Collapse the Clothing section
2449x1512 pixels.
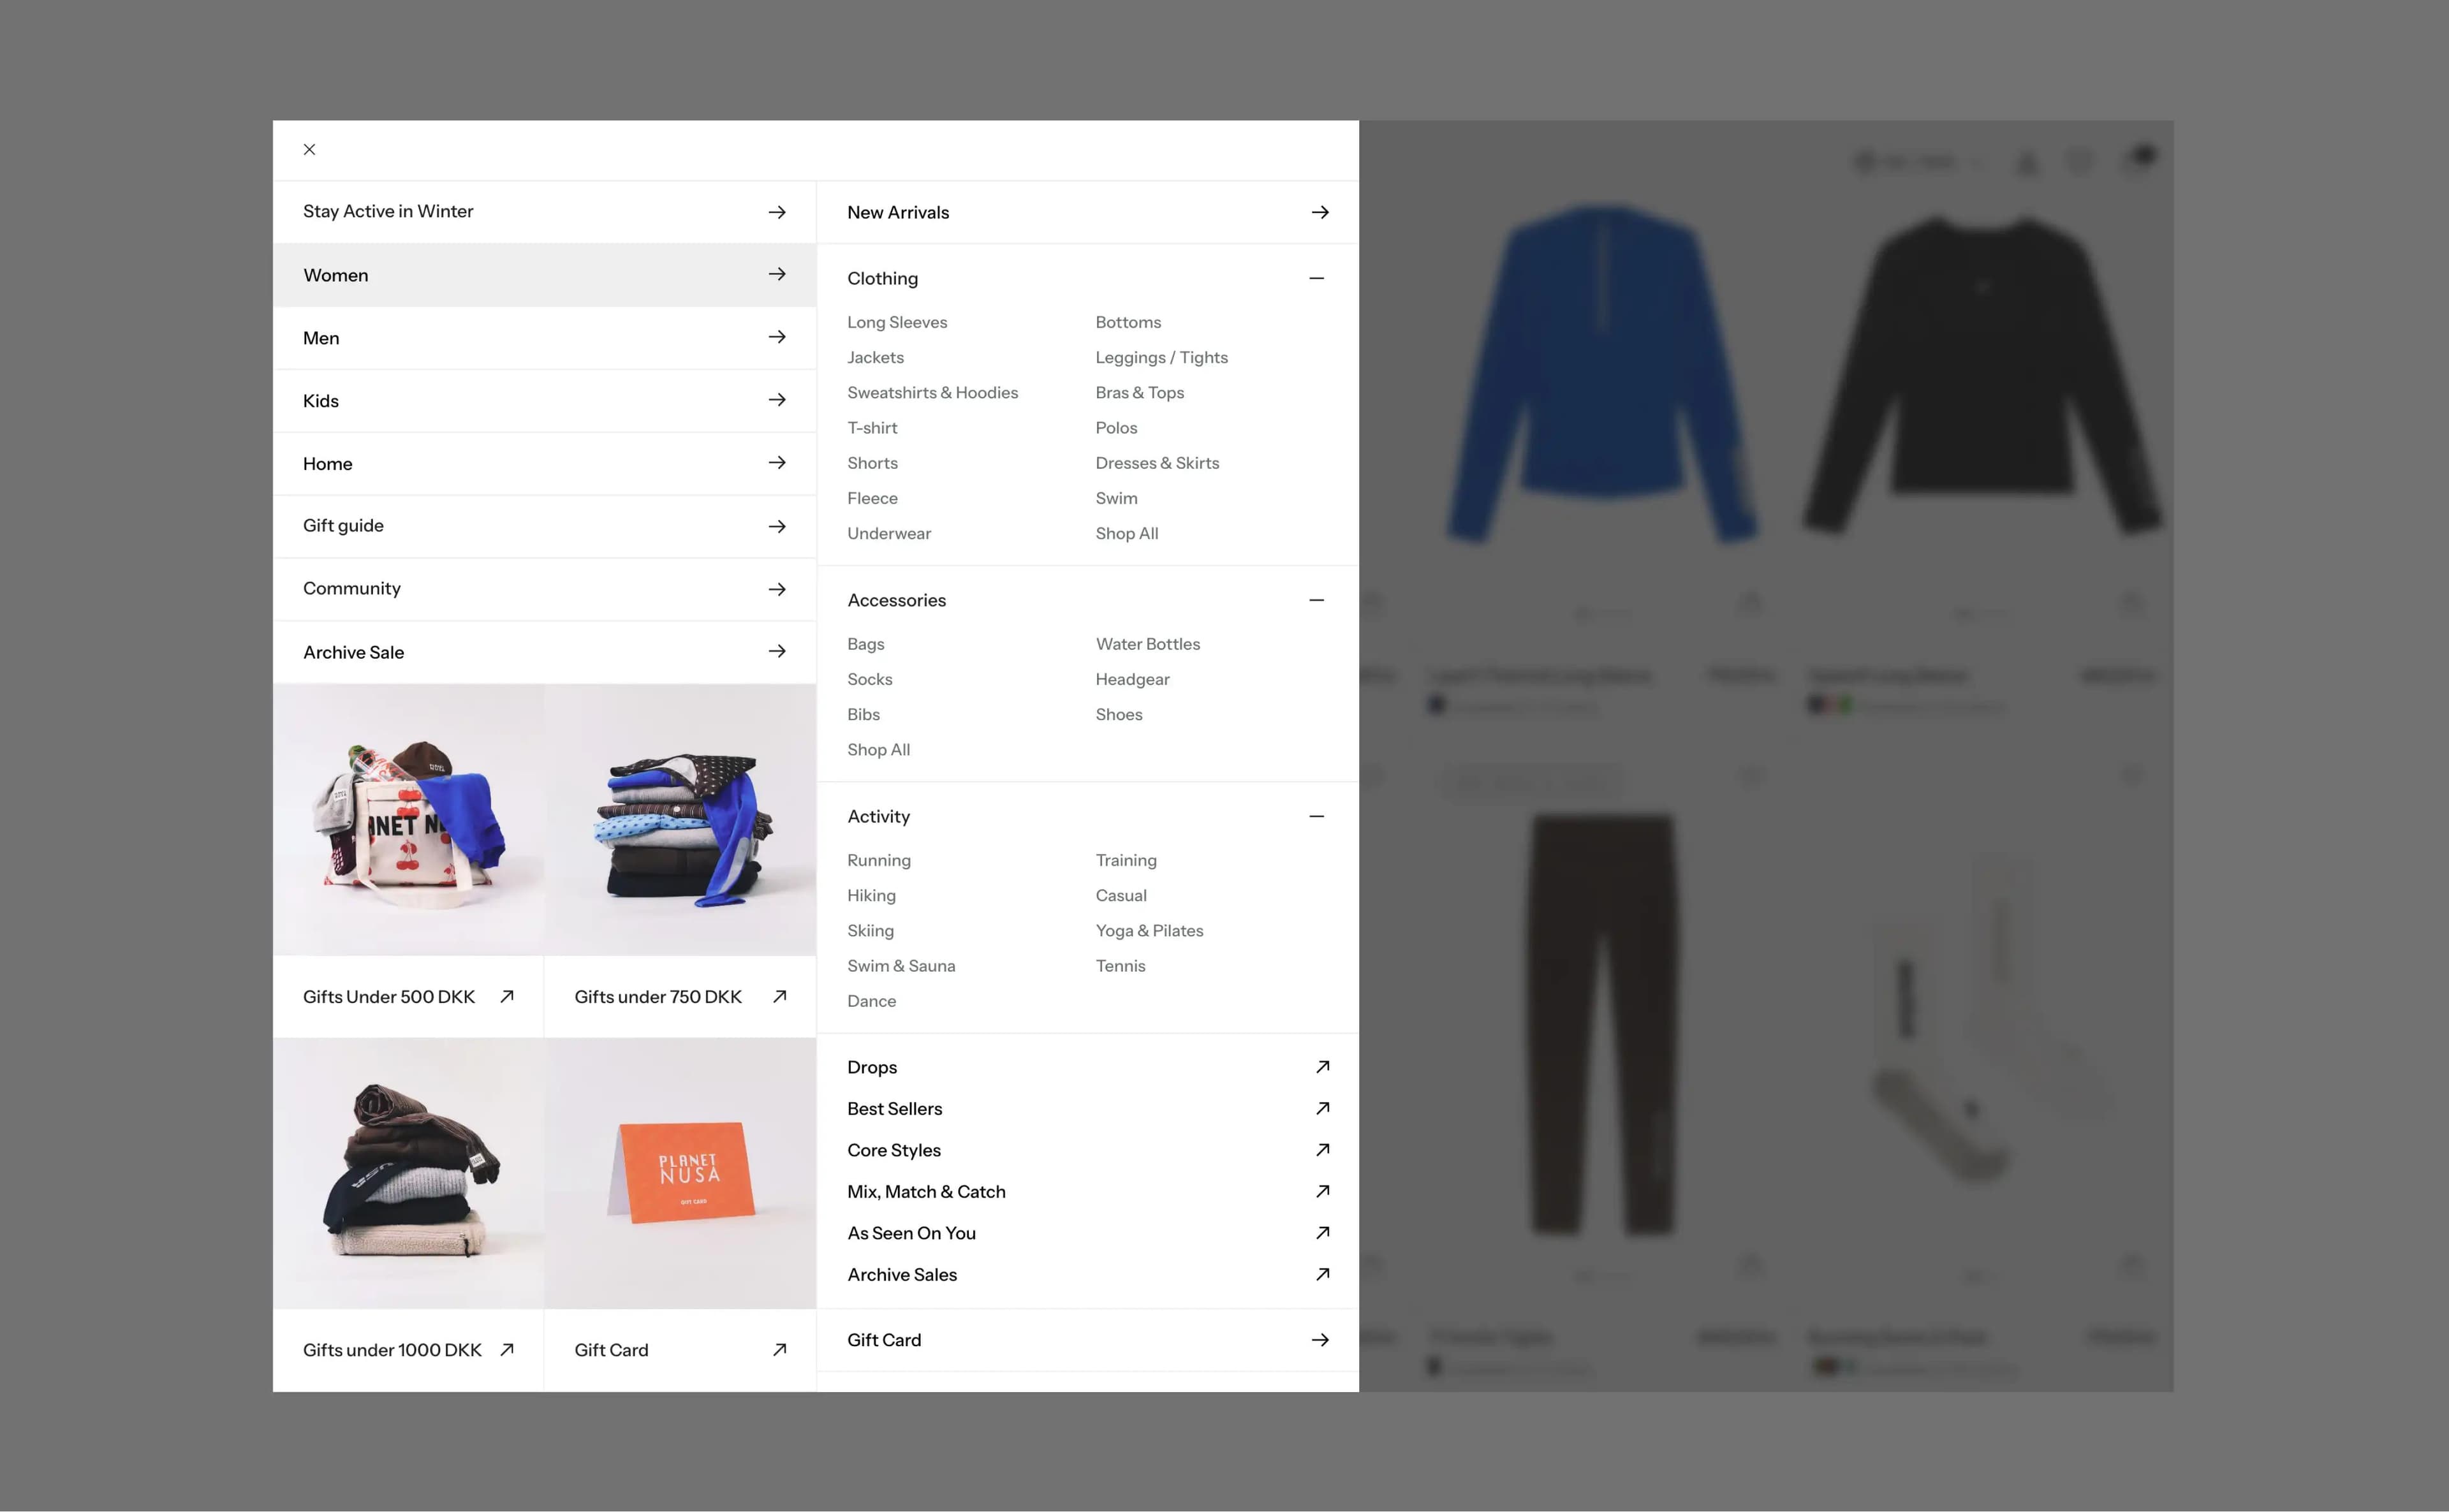1316,279
